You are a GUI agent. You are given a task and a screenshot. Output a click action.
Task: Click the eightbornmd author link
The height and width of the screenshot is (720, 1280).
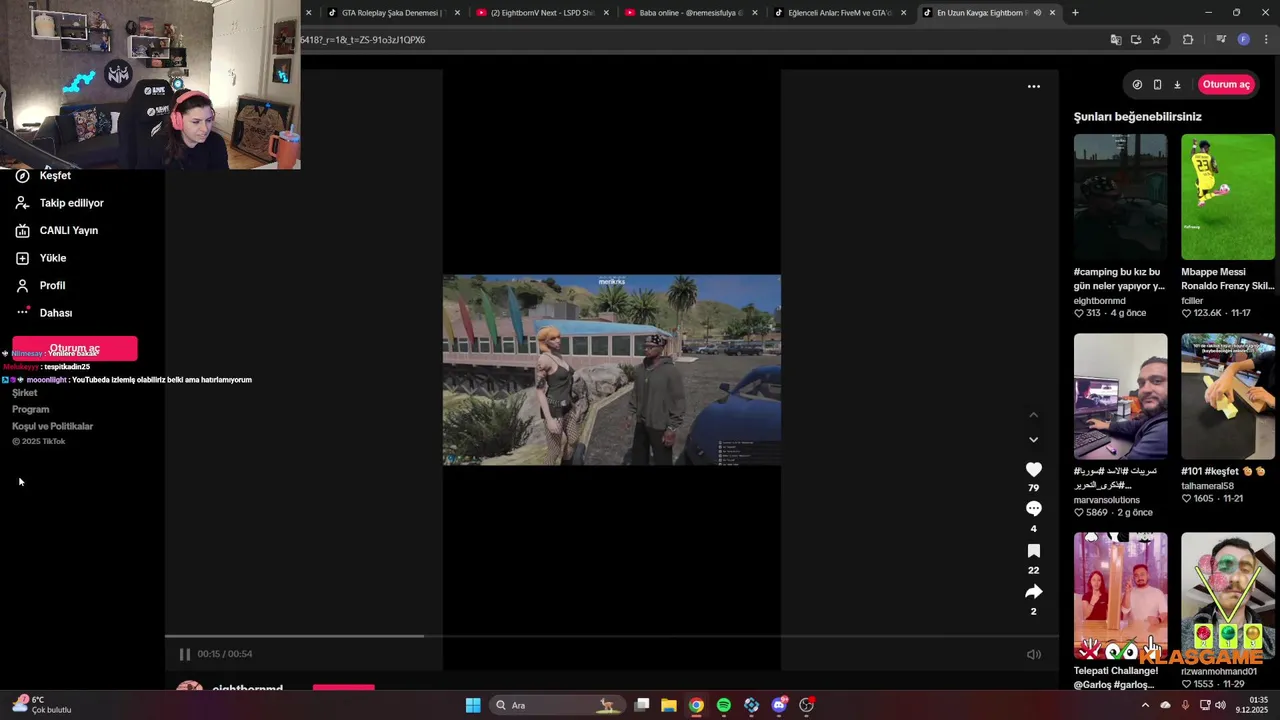1100,301
